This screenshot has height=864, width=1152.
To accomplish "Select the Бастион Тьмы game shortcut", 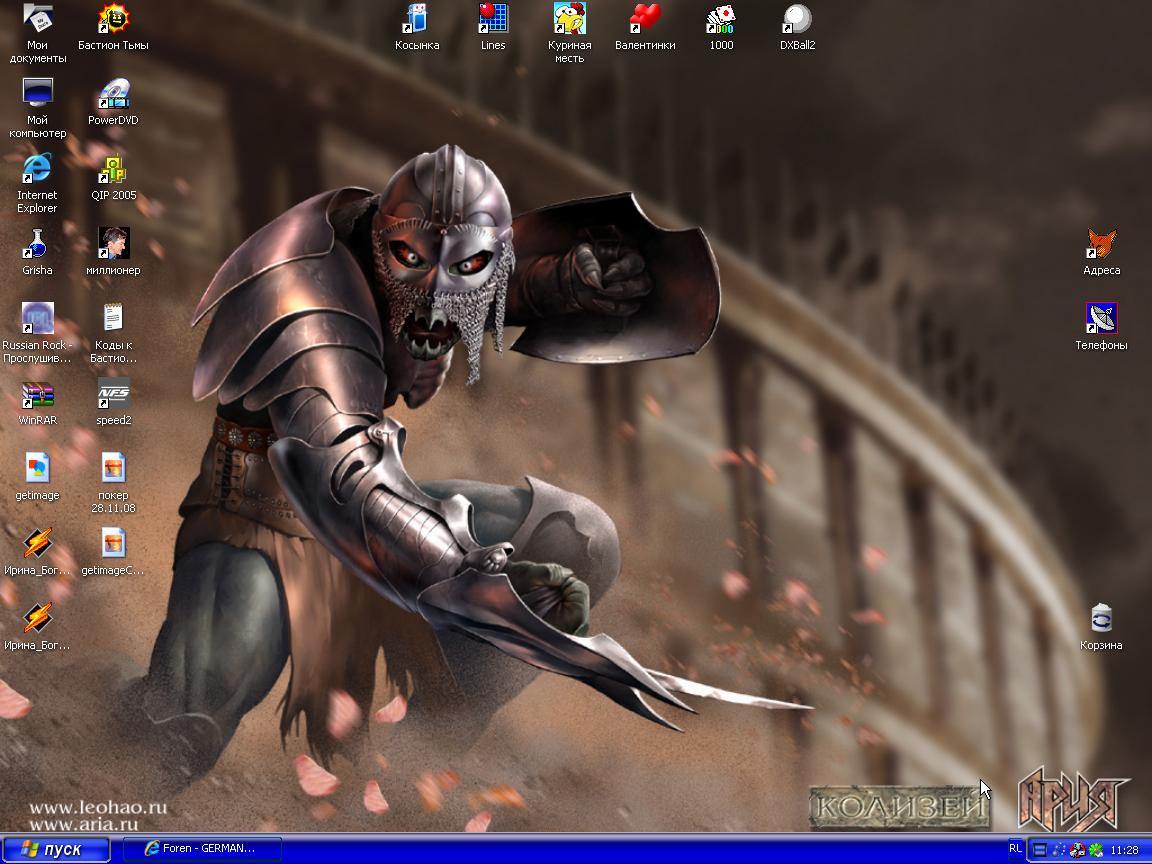I will pos(113,27).
